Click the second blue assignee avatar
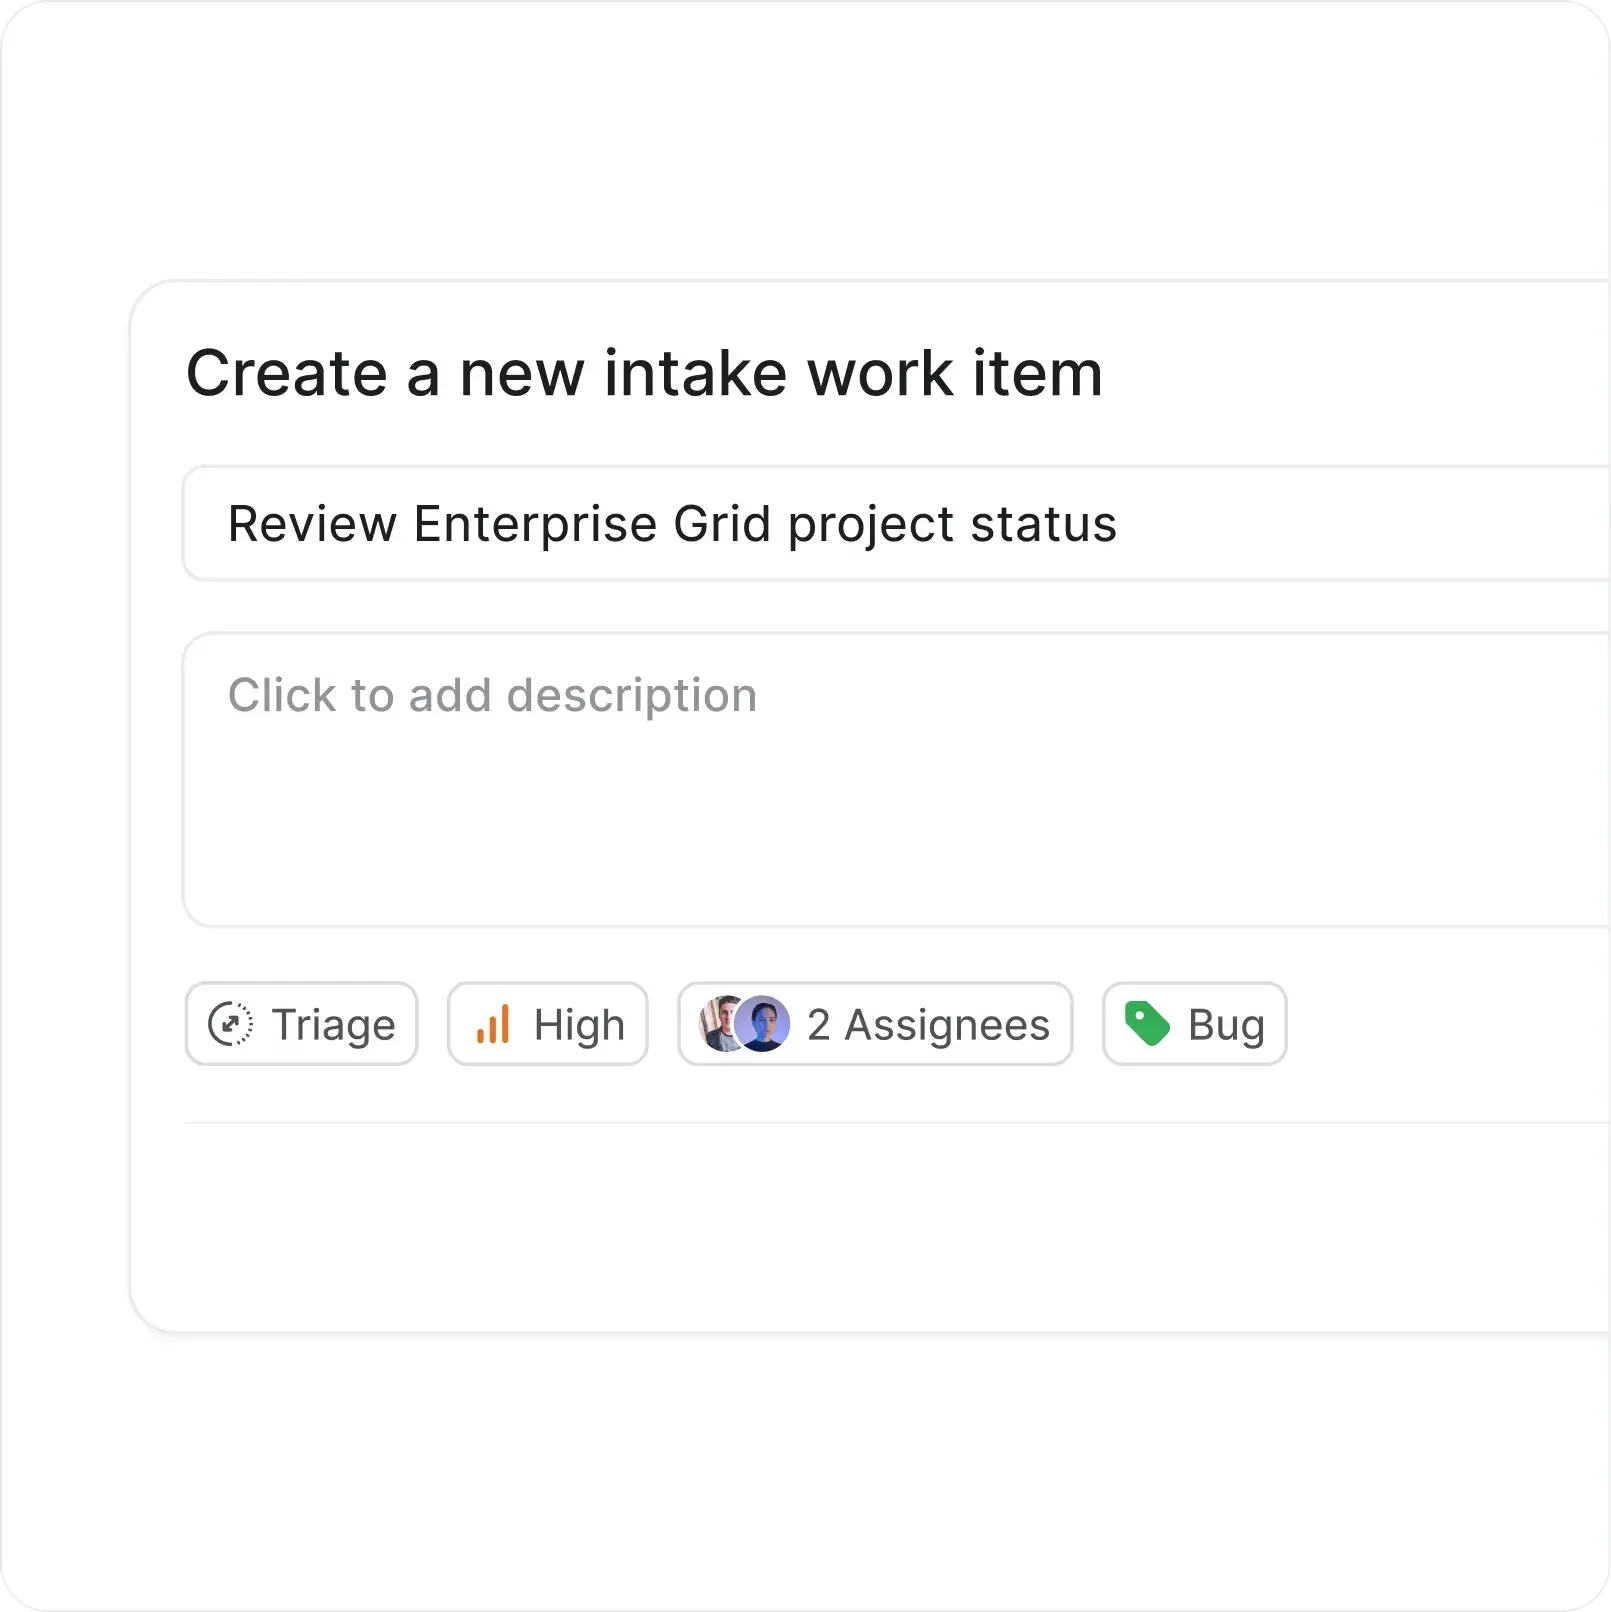Viewport: 1611px width, 1612px height. 763,1023
